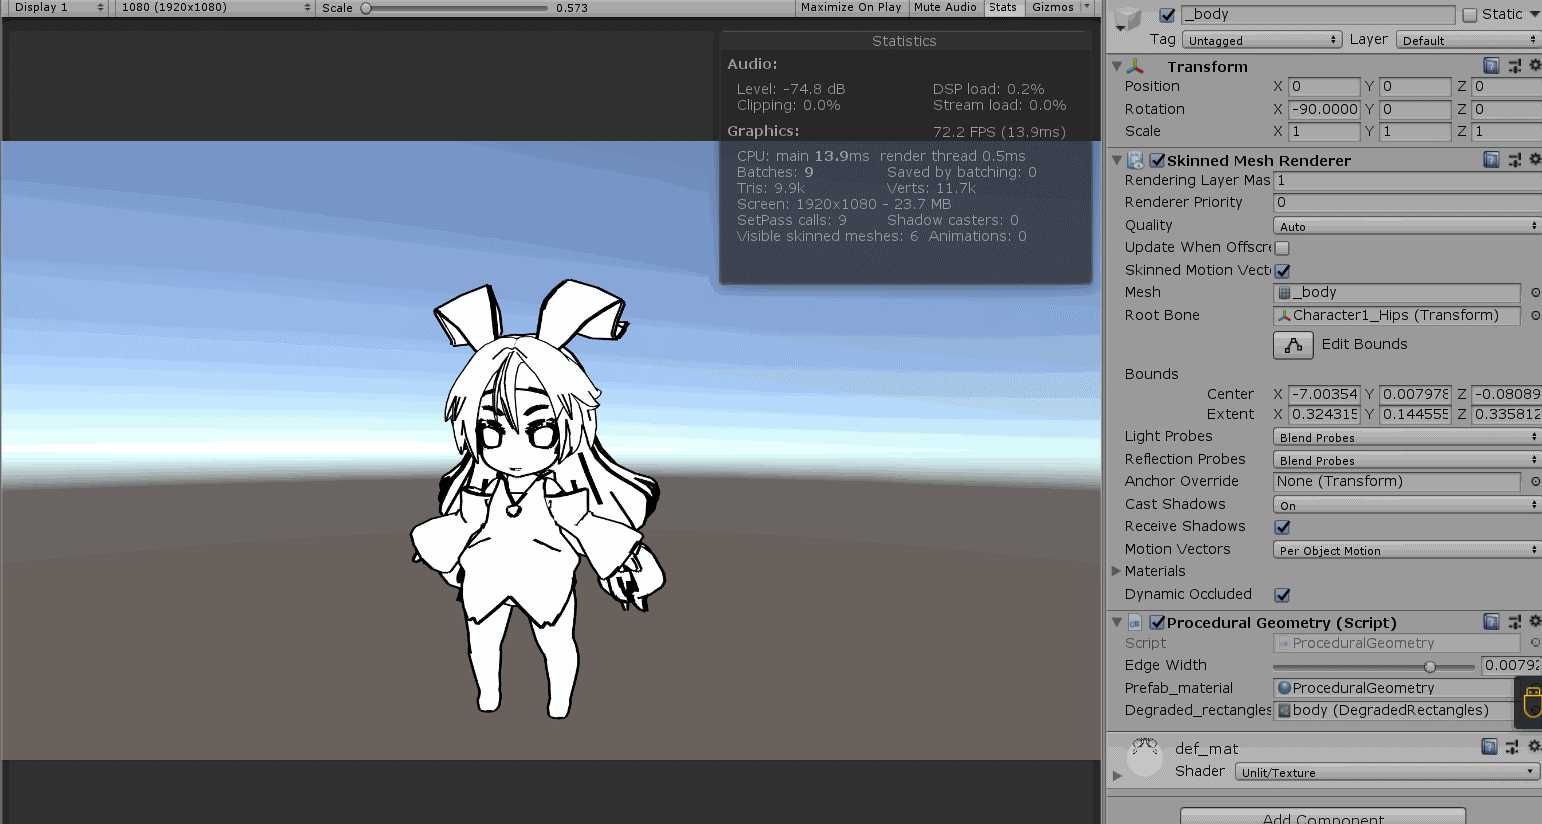Click the _body object name field
1542x824 pixels.
tap(1318, 15)
